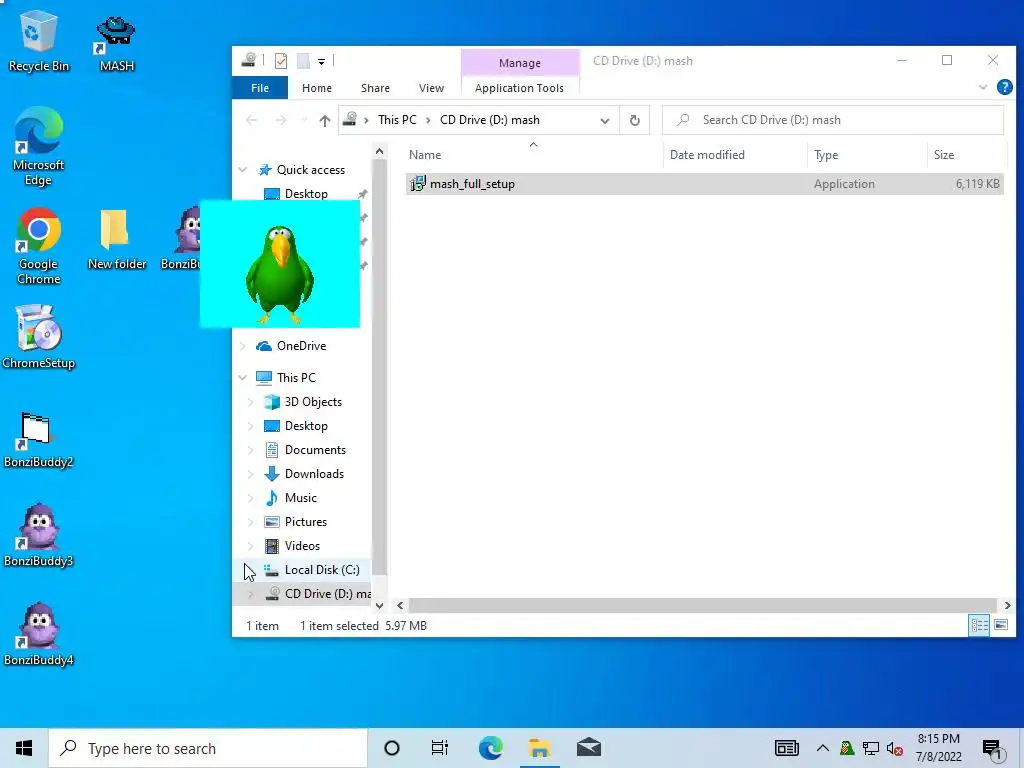The image size is (1024, 768).
Task: Select the BonziBuddy3 desktop shortcut
Action: pos(38,536)
